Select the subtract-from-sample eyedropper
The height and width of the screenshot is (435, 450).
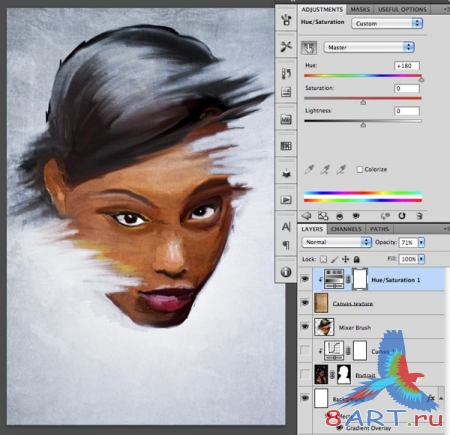coord(340,170)
